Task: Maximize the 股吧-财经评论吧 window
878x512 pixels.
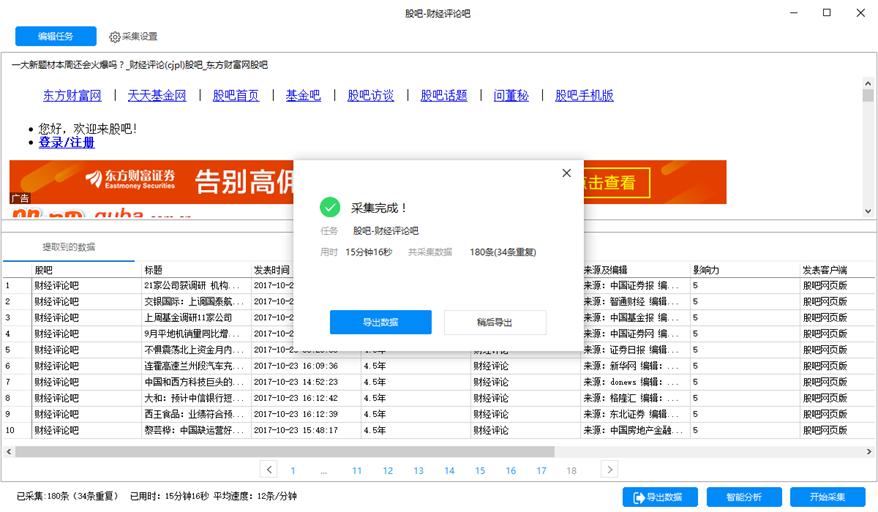Action: (x=826, y=13)
